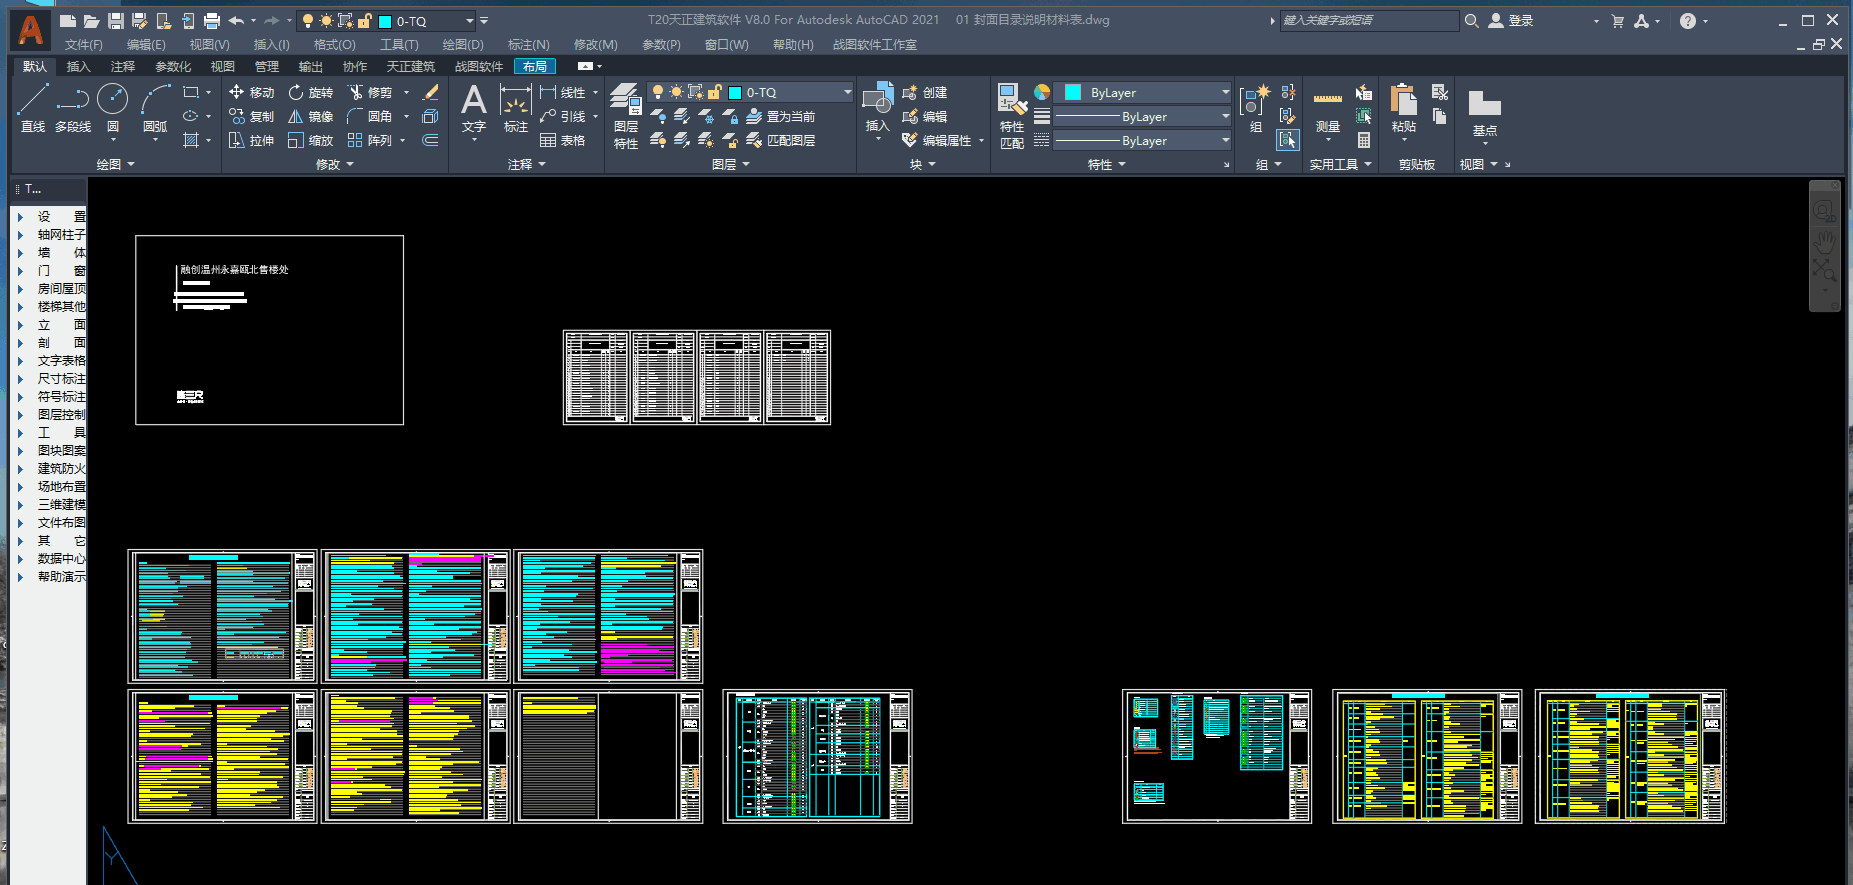Expand the 轴网柱子 tree item
The width and height of the screenshot is (1853, 885).
(x=20, y=234)
